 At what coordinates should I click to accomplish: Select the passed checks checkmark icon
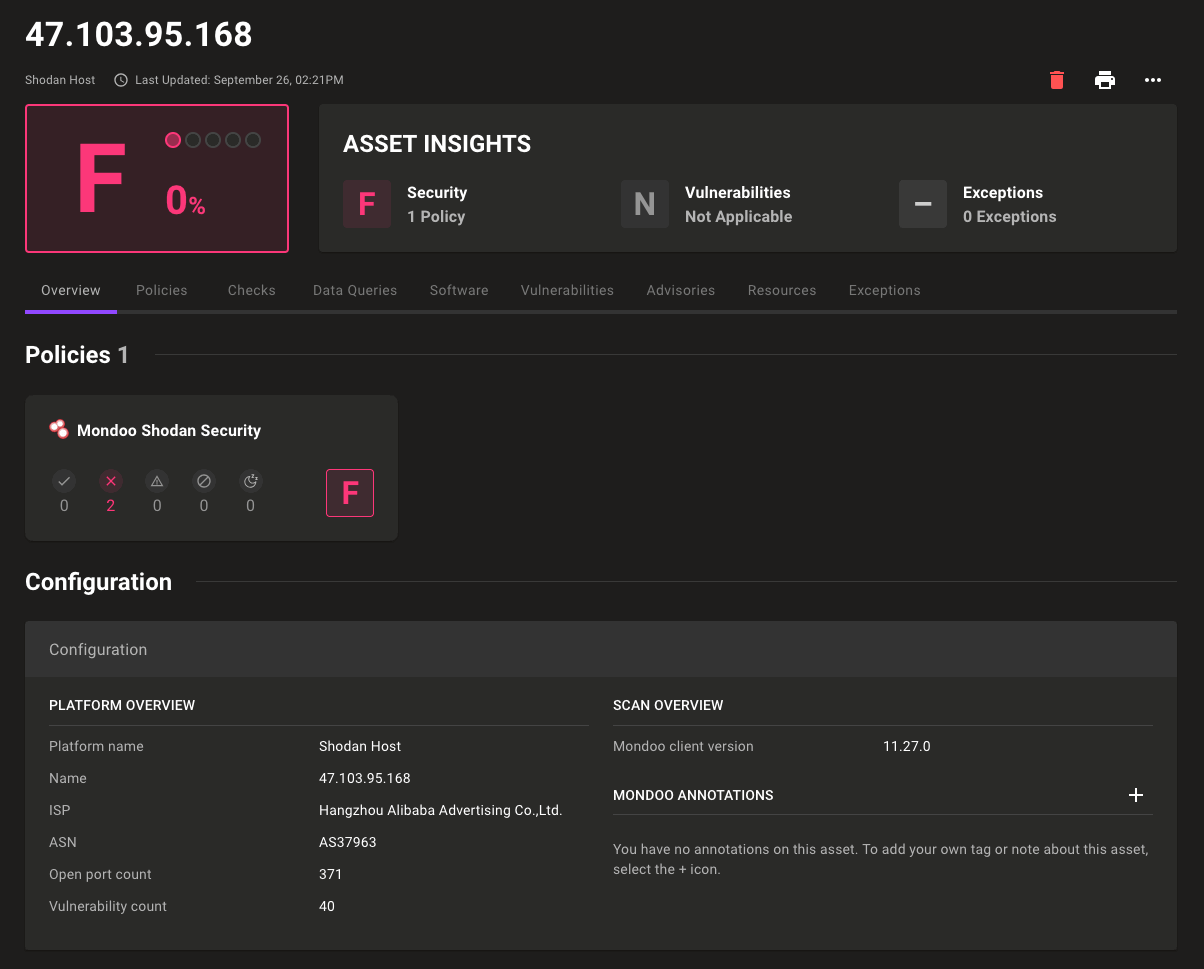click(x=63, y=480)
